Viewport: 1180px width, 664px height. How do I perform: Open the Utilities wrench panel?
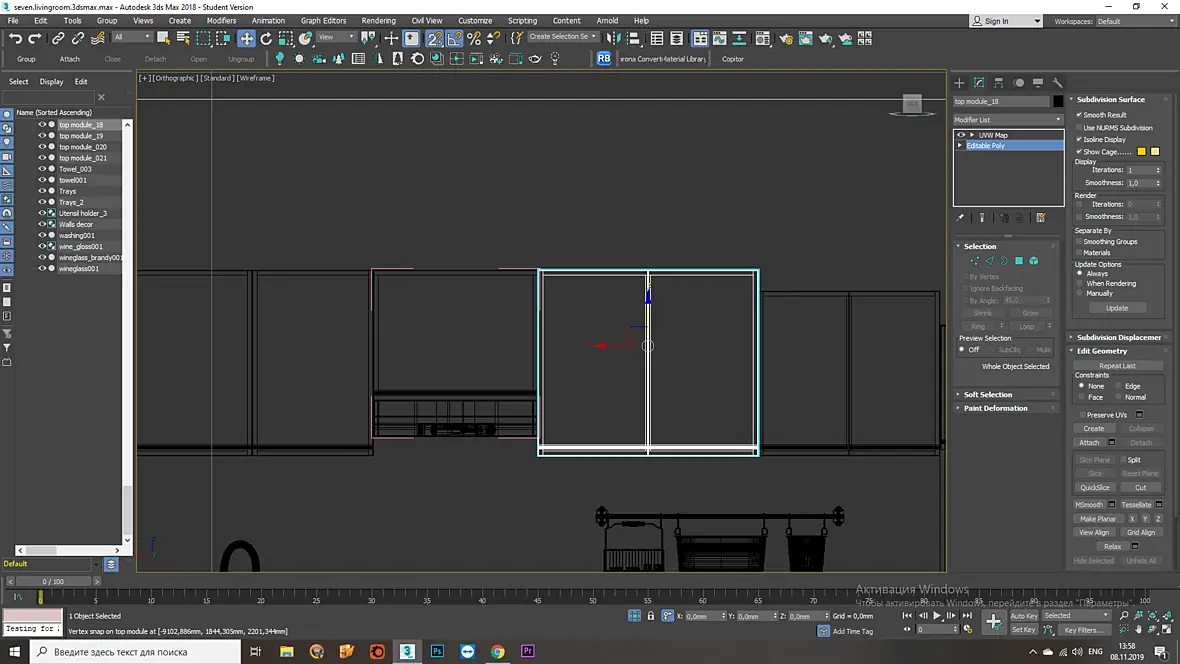tap(1057, 83)
